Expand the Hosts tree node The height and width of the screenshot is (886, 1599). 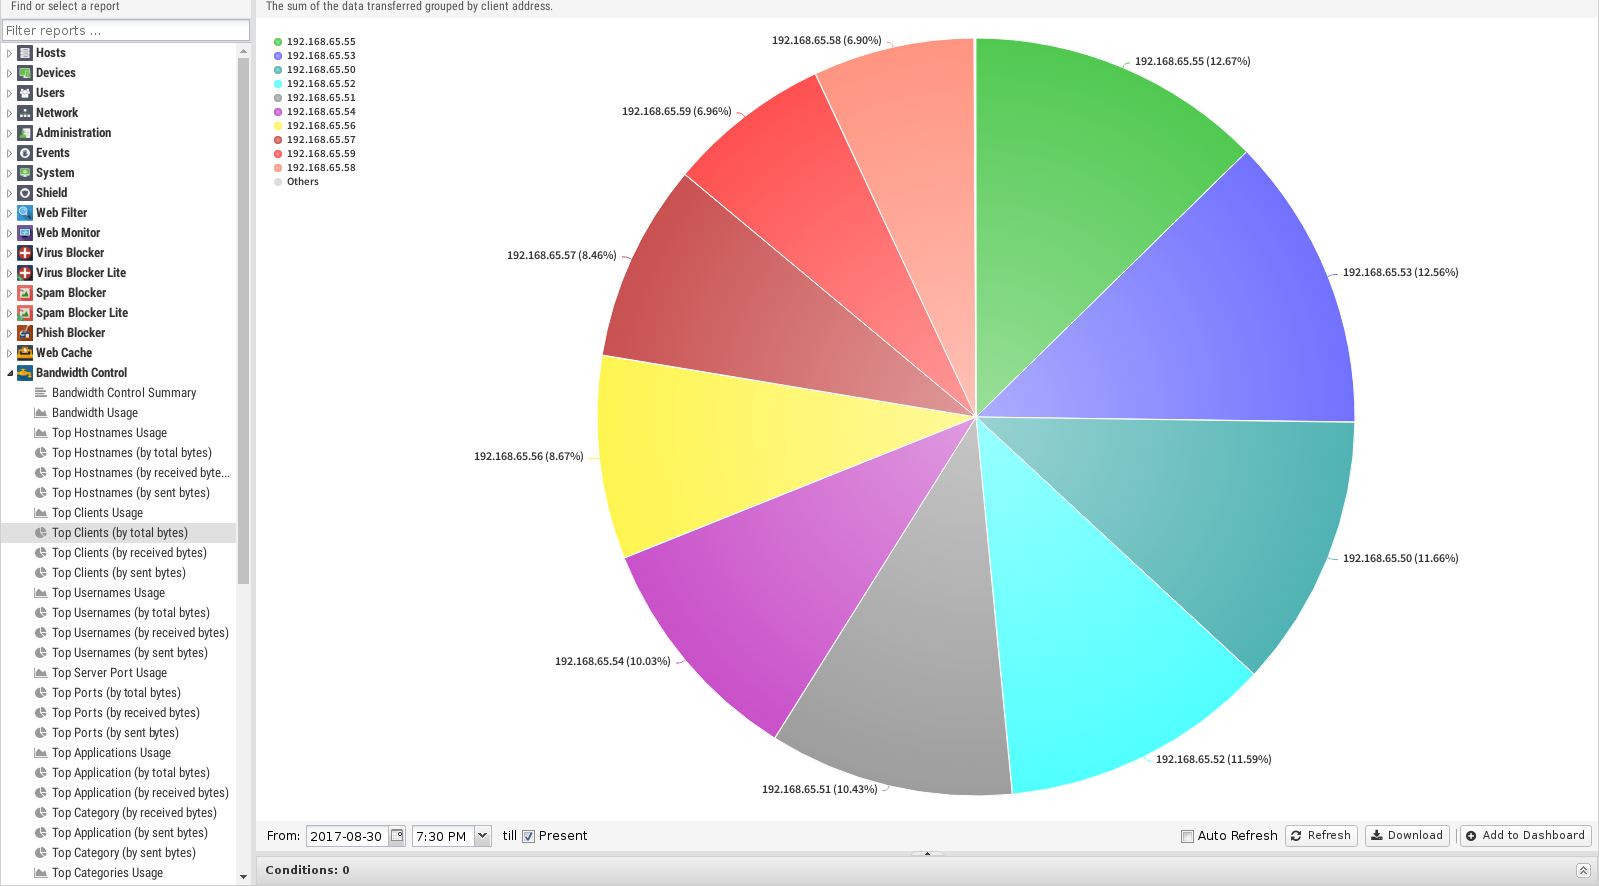point(10,53)
